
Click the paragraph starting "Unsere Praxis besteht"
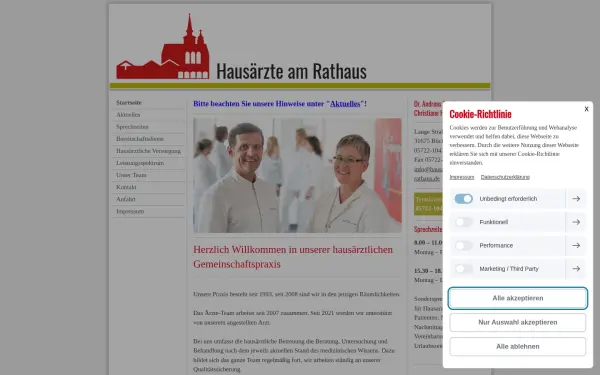[297, 294]
